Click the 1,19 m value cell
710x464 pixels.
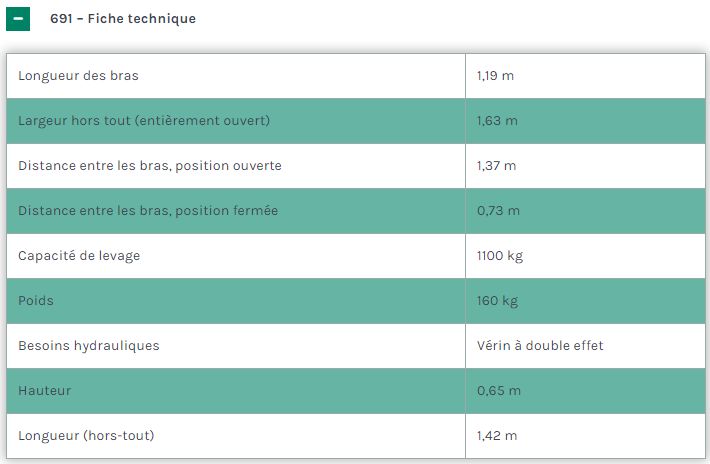[x=495, y=76]
